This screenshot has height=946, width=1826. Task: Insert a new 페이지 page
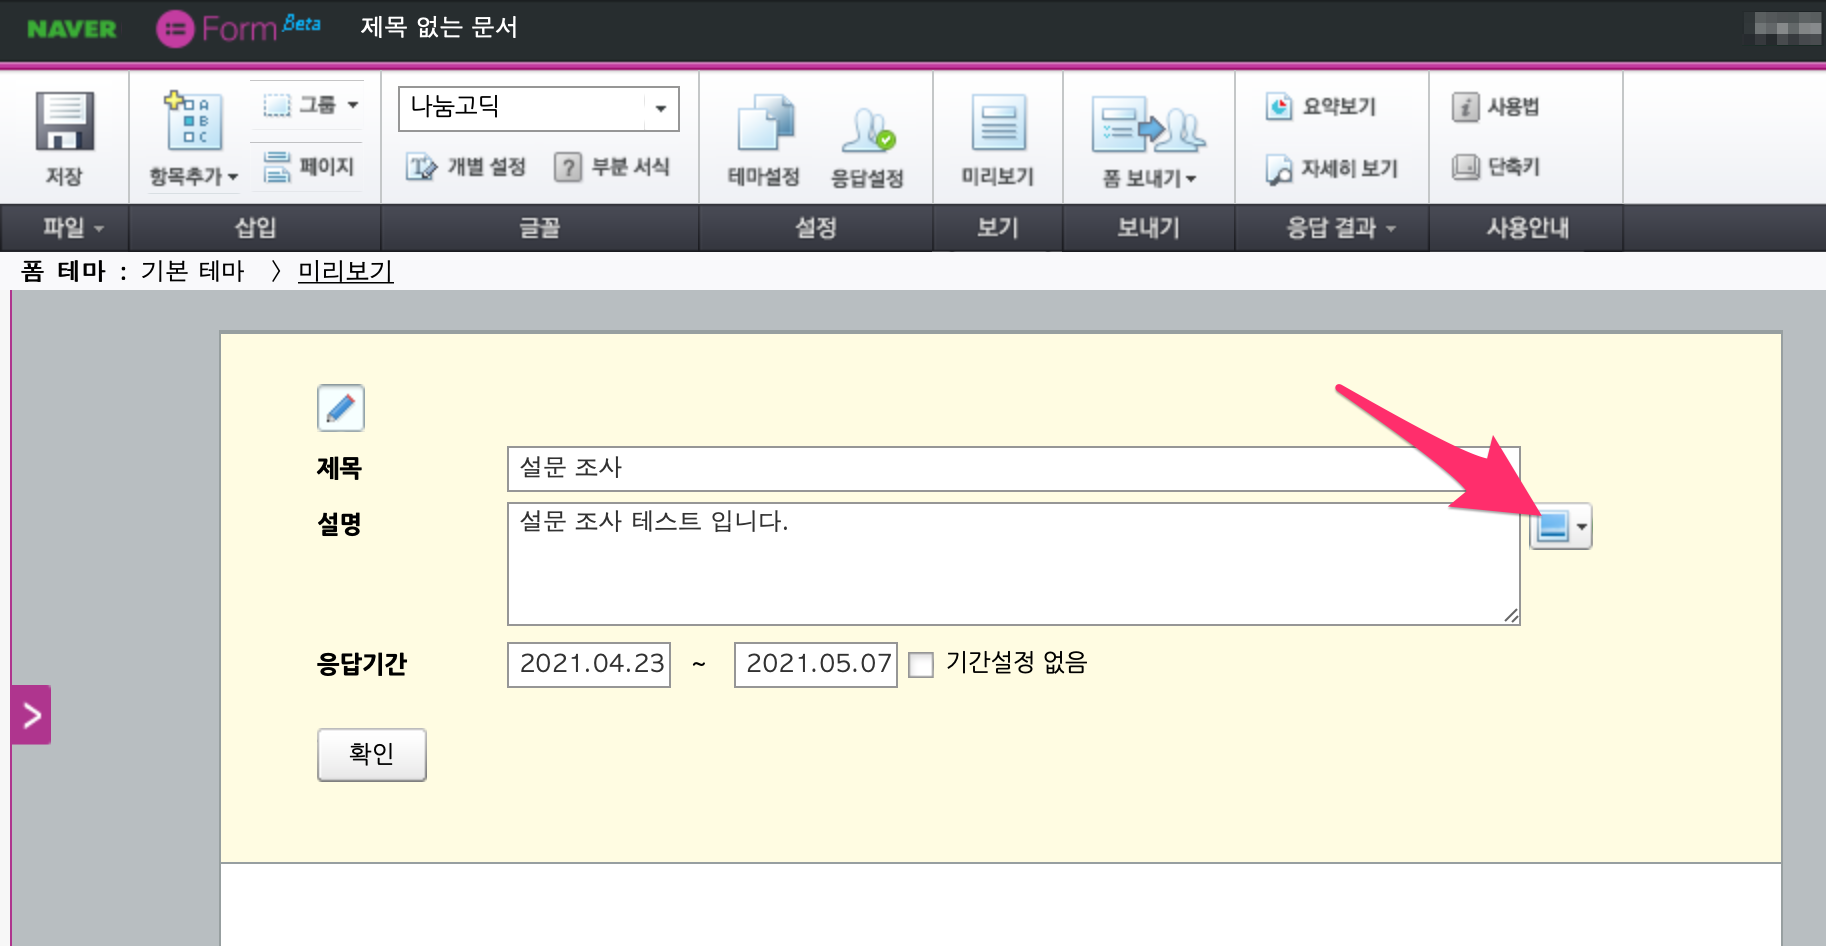(309, 167)
